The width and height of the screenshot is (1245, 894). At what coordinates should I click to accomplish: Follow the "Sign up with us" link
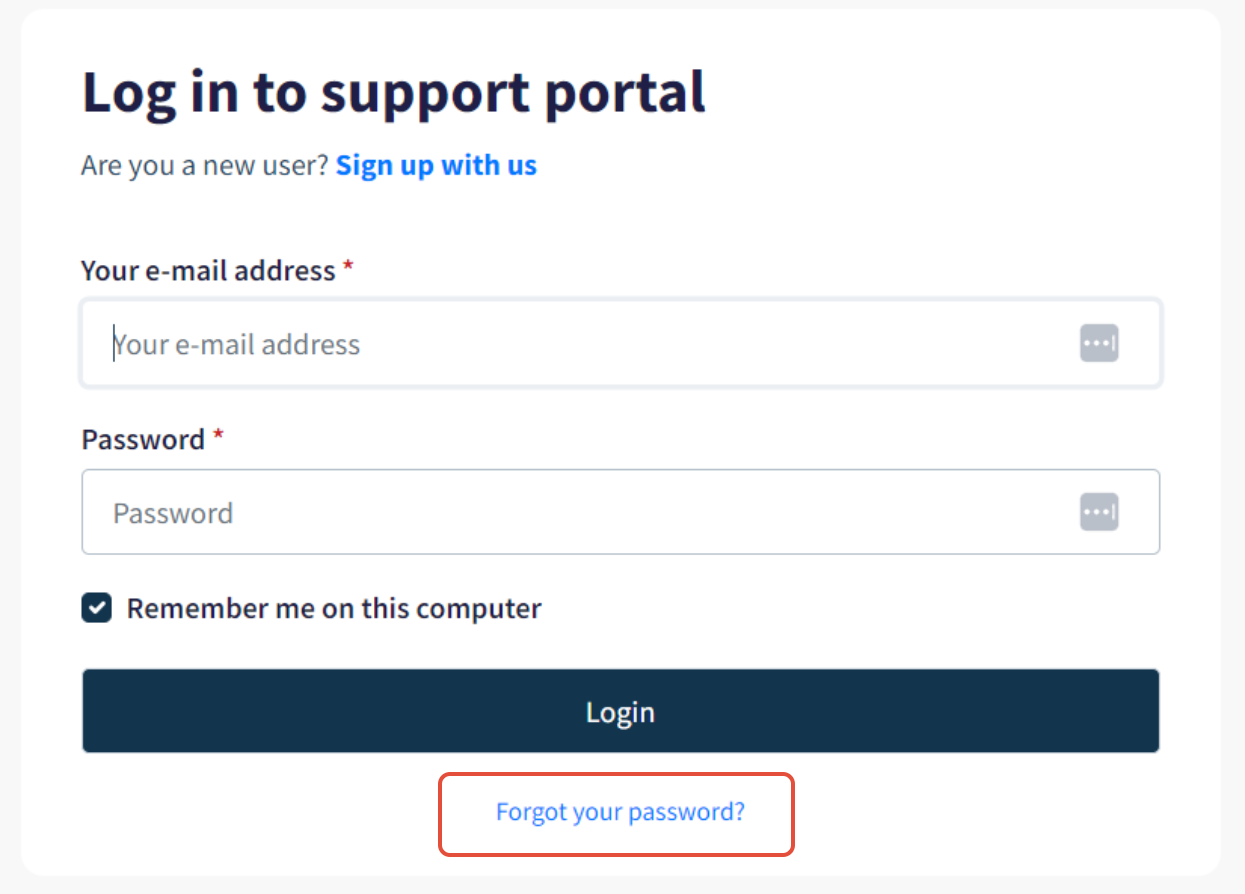[436, 165]
